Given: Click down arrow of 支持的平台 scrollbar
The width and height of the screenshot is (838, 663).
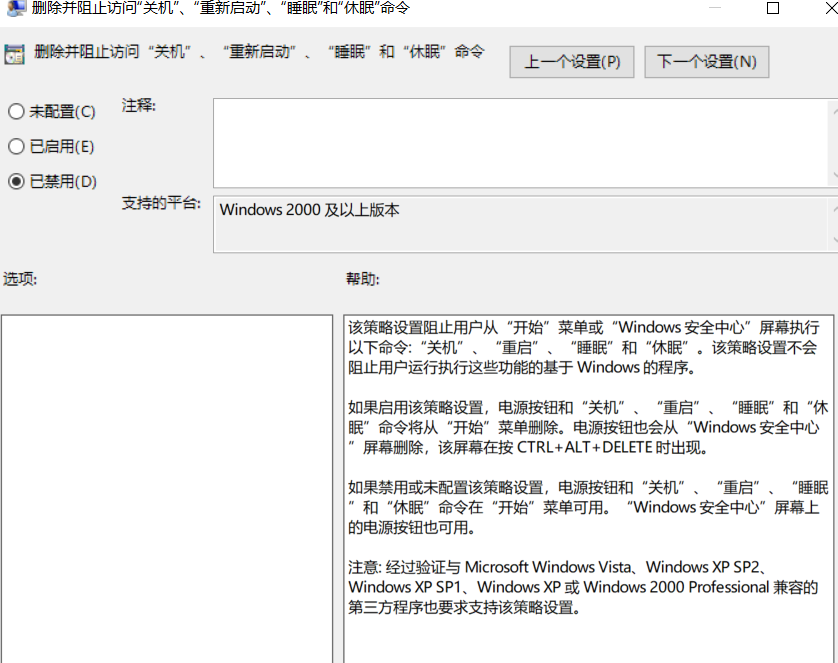Looking at the screenshot, I should [x=833, y=241].
